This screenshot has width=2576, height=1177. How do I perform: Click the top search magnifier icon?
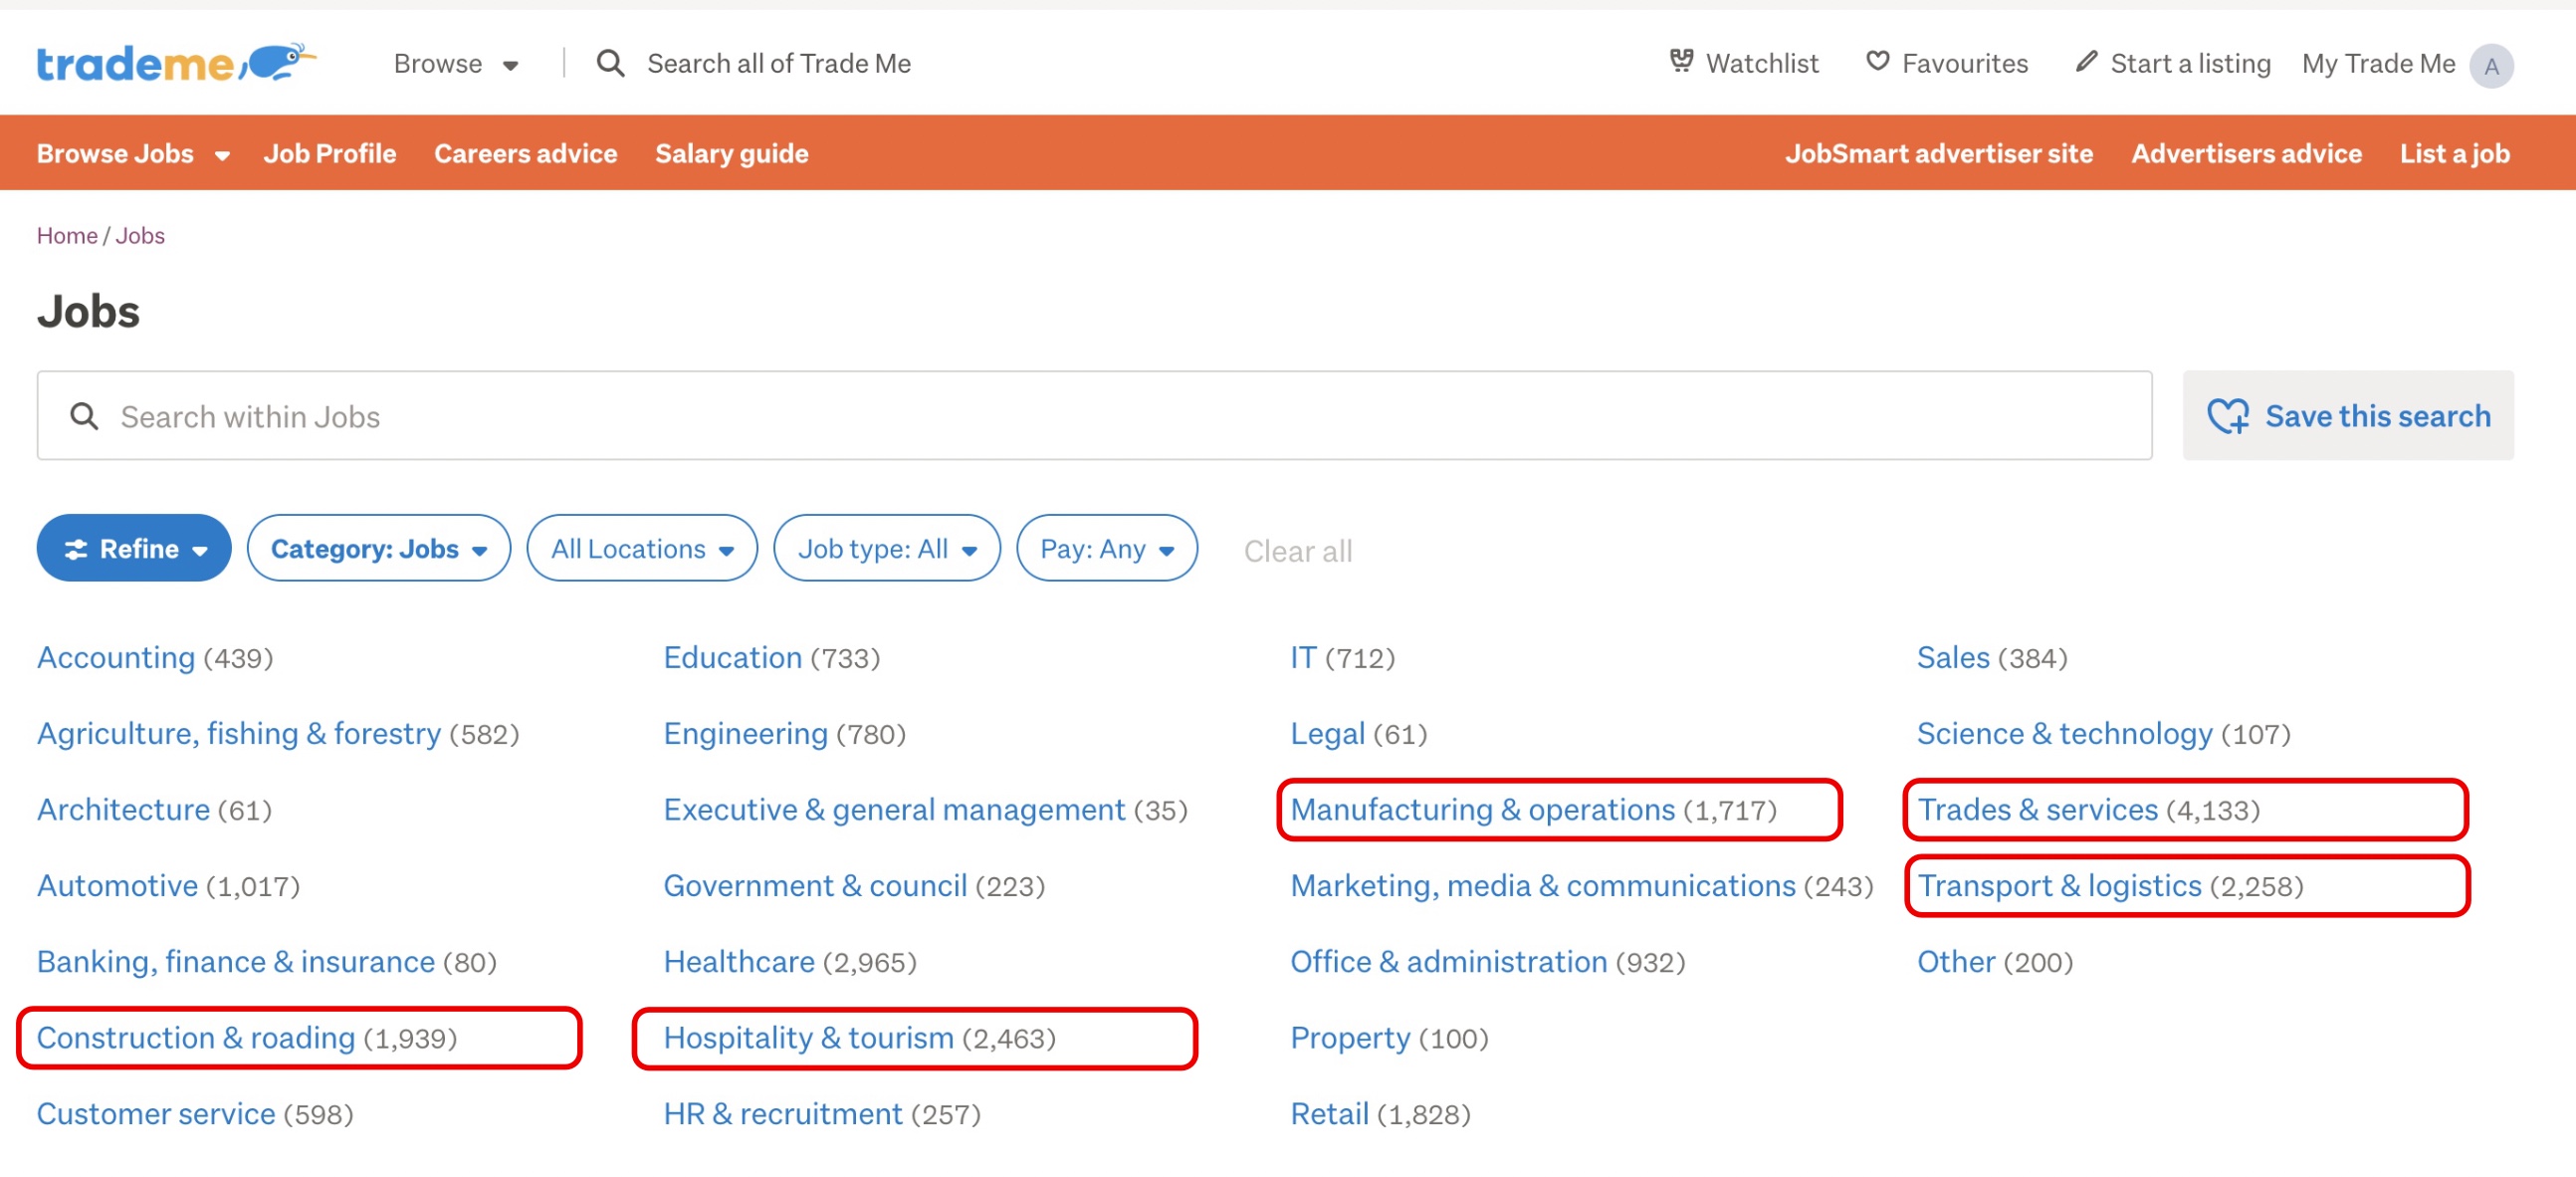click(x=610, y=64)
